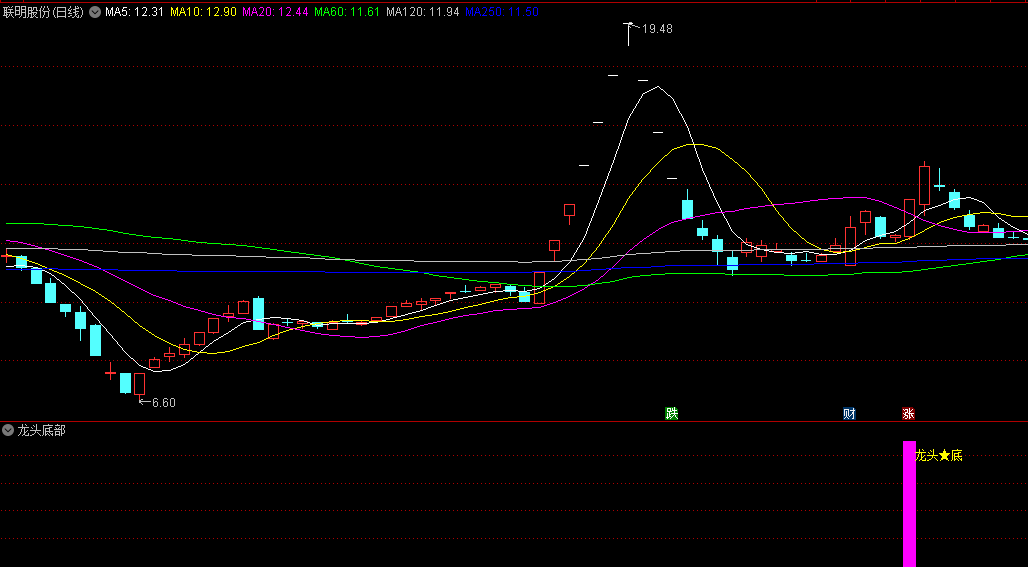Click the 6.60 low price arrow marker

(157, 402)
